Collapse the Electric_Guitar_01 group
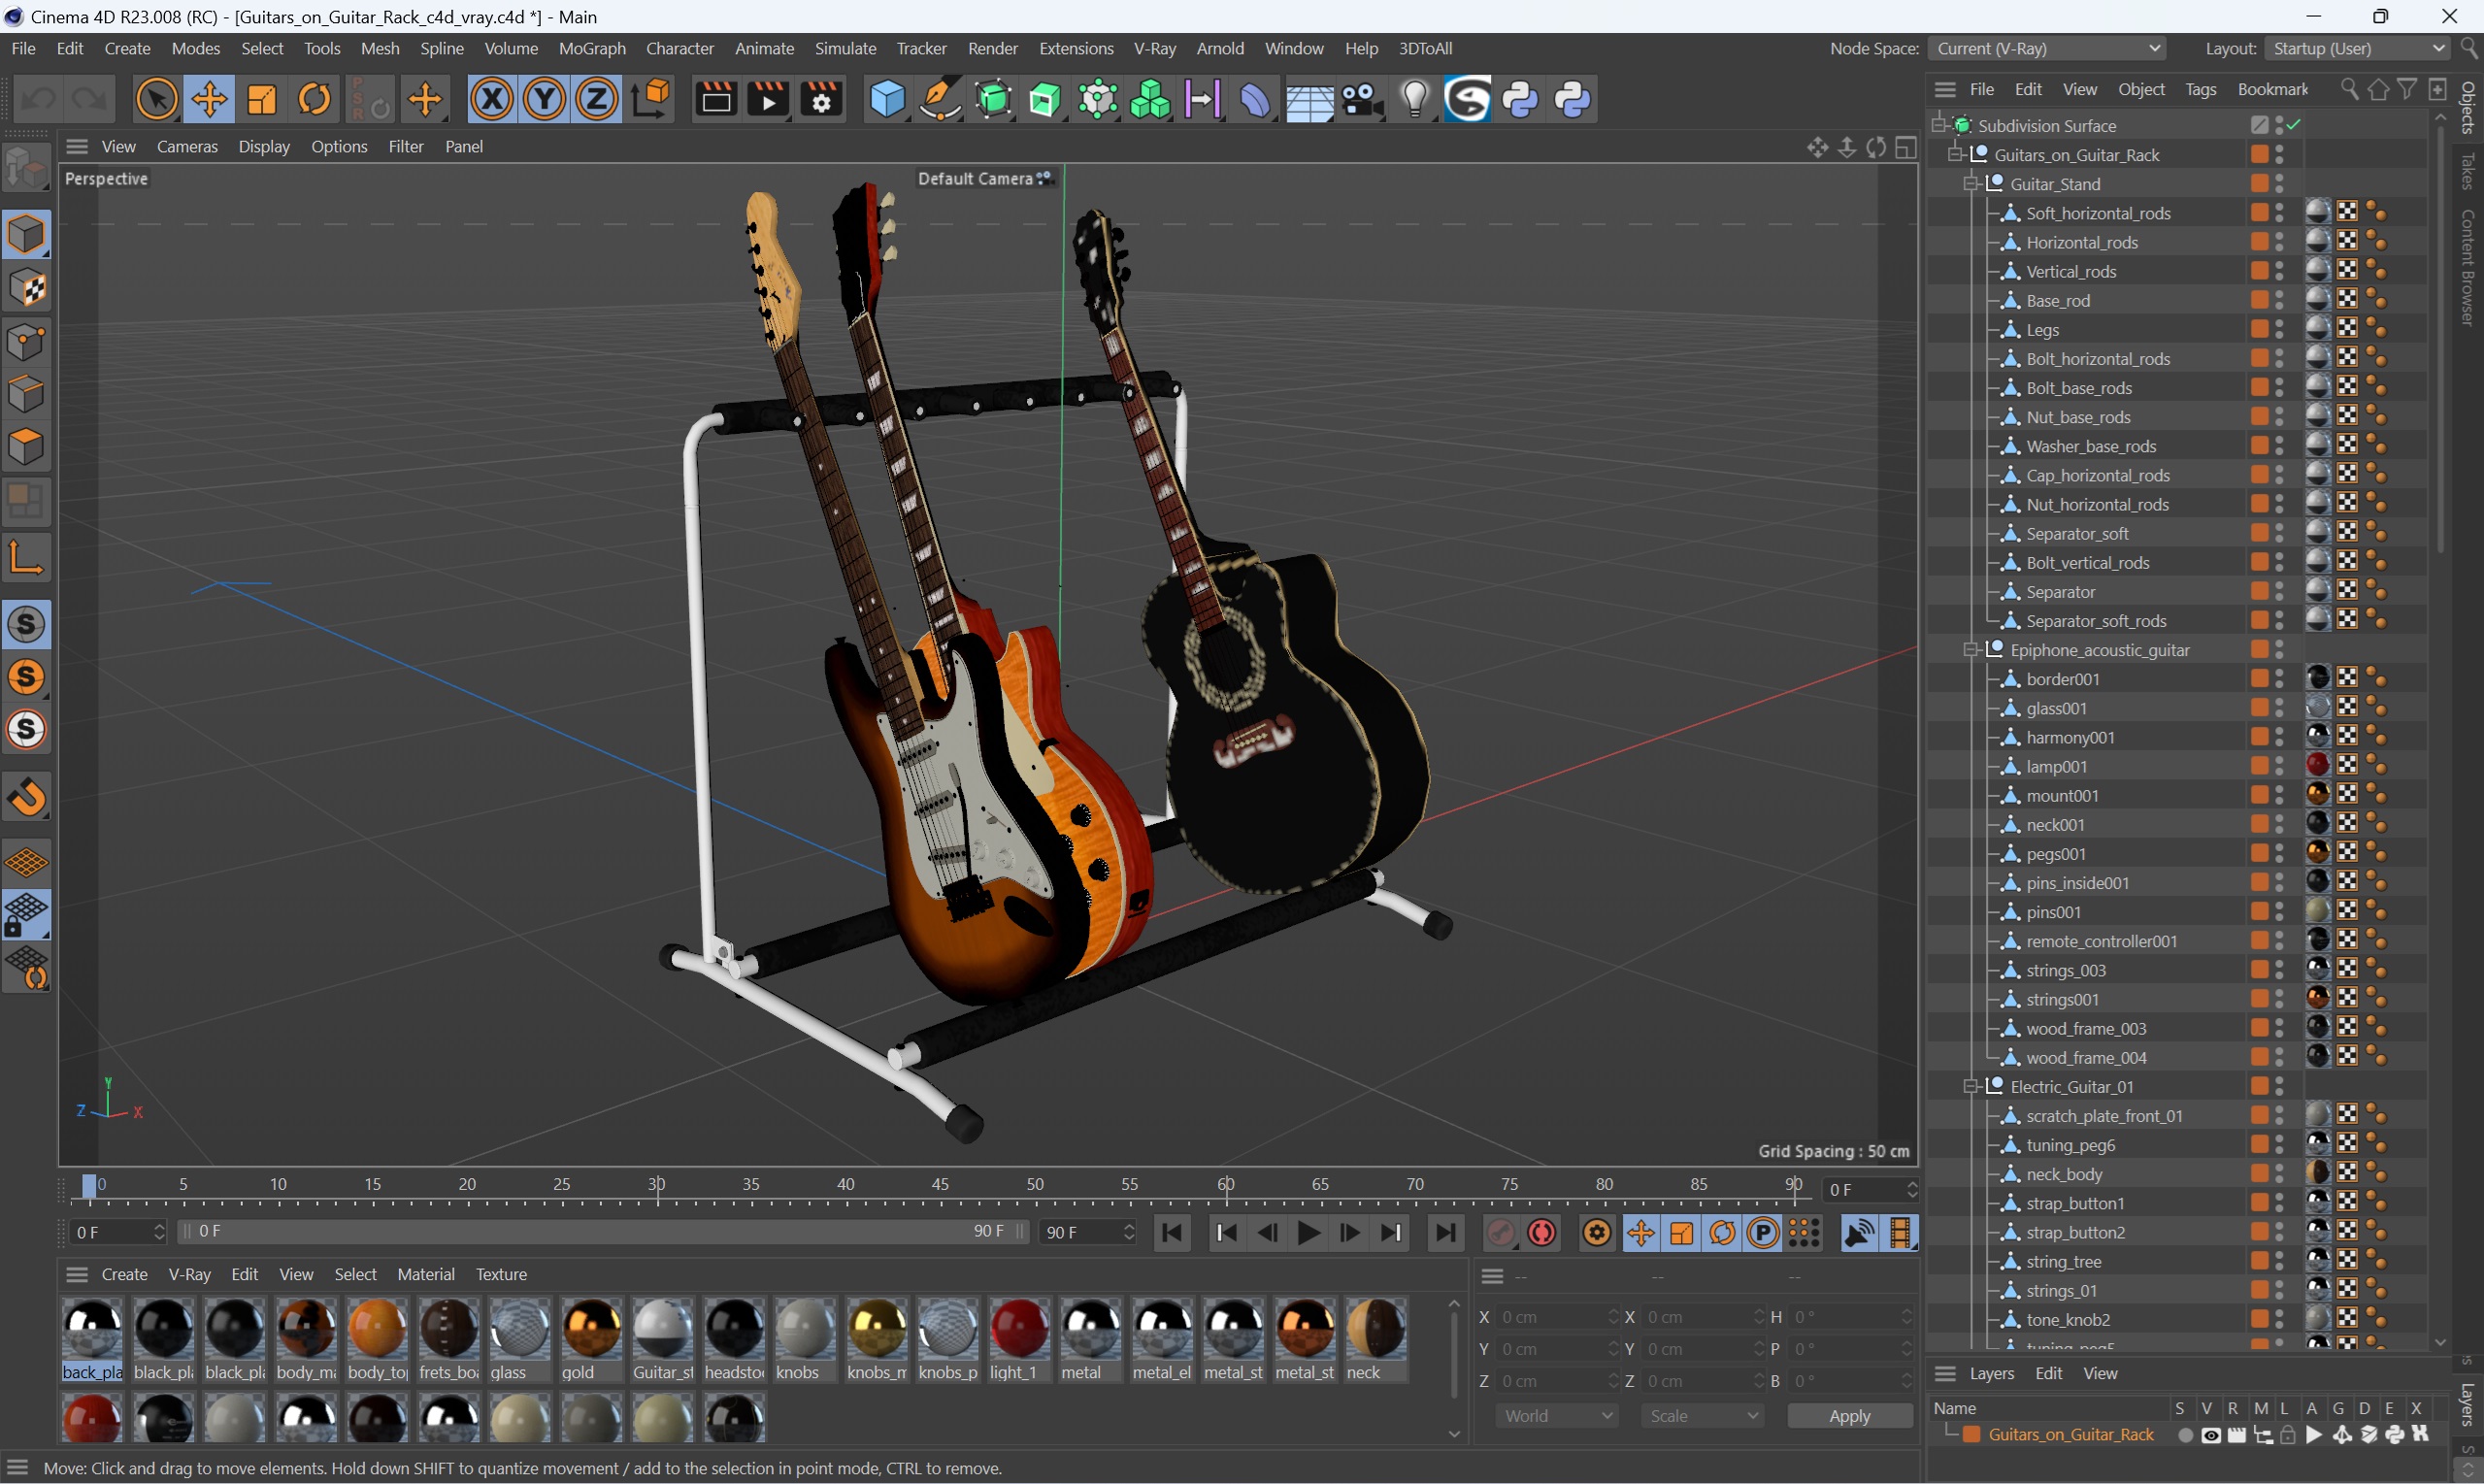The height and width of the screenshot is (1484, 2484). 1970,1087
